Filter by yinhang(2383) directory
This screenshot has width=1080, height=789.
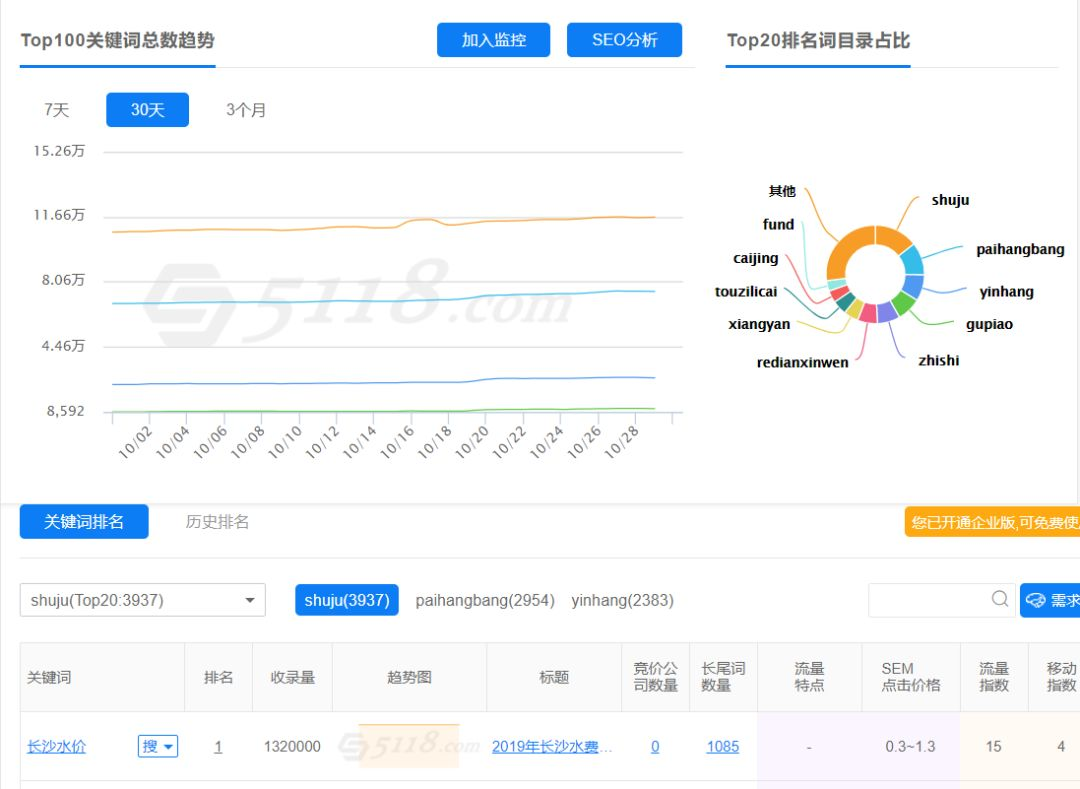click(622, 600)
